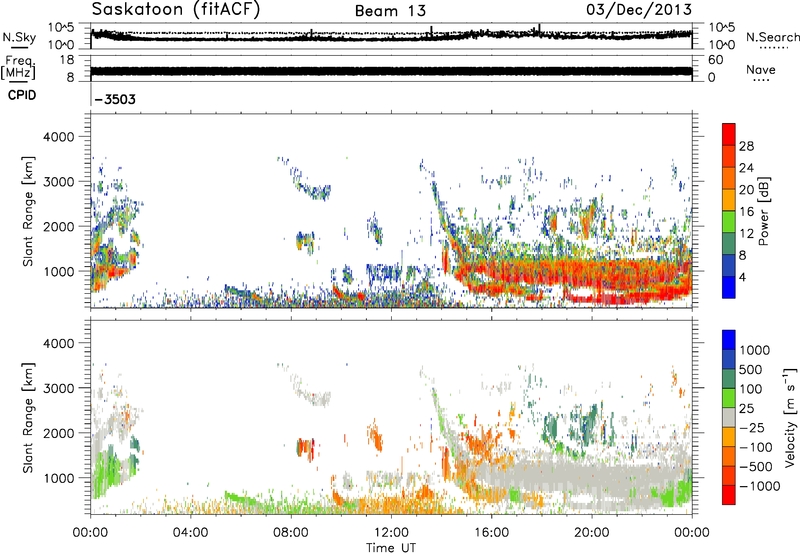The width and height of the screenshot is (800, 554).
Task: Click the 18 tick on frequency axis
Action: click(x=67, y=60)
